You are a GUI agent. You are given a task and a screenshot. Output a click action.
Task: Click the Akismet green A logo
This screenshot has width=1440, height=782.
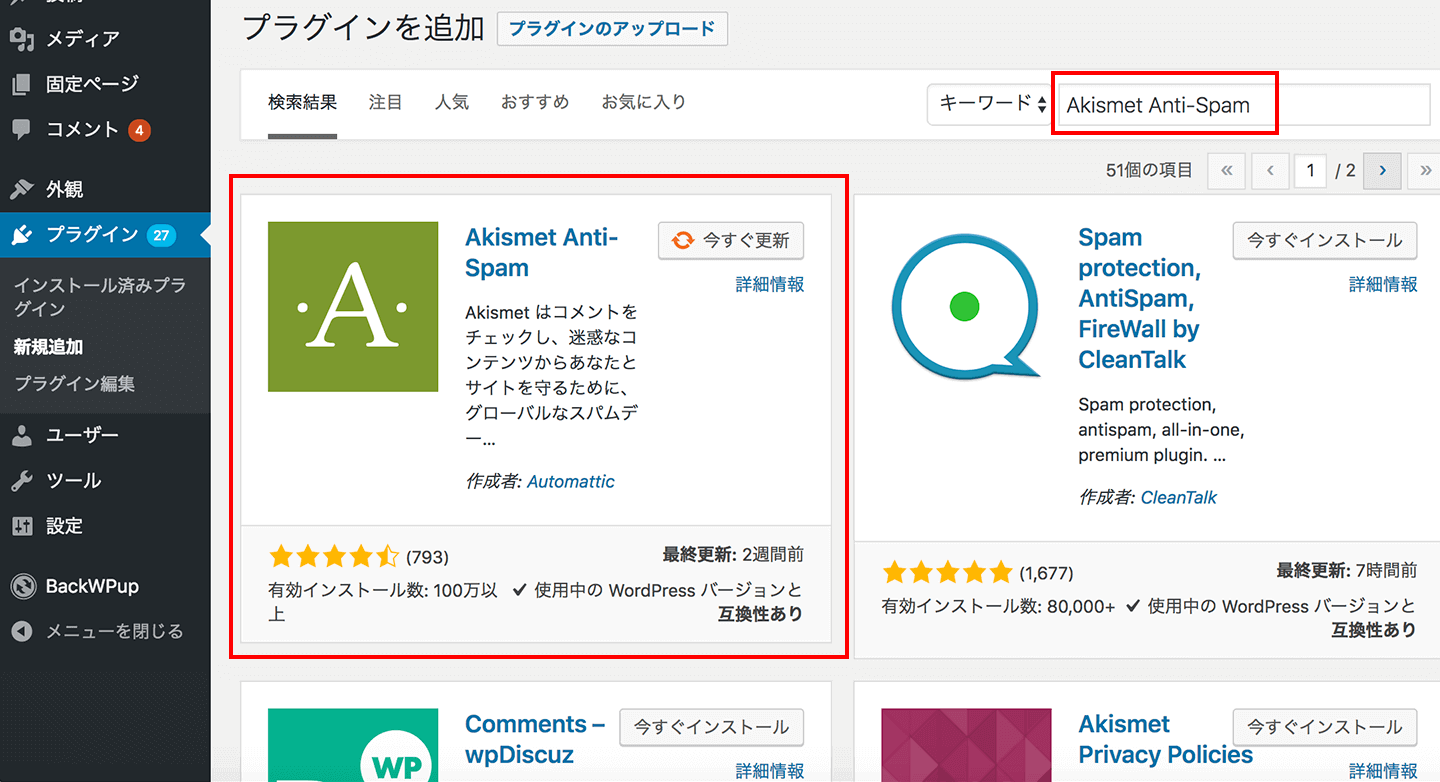353,307
